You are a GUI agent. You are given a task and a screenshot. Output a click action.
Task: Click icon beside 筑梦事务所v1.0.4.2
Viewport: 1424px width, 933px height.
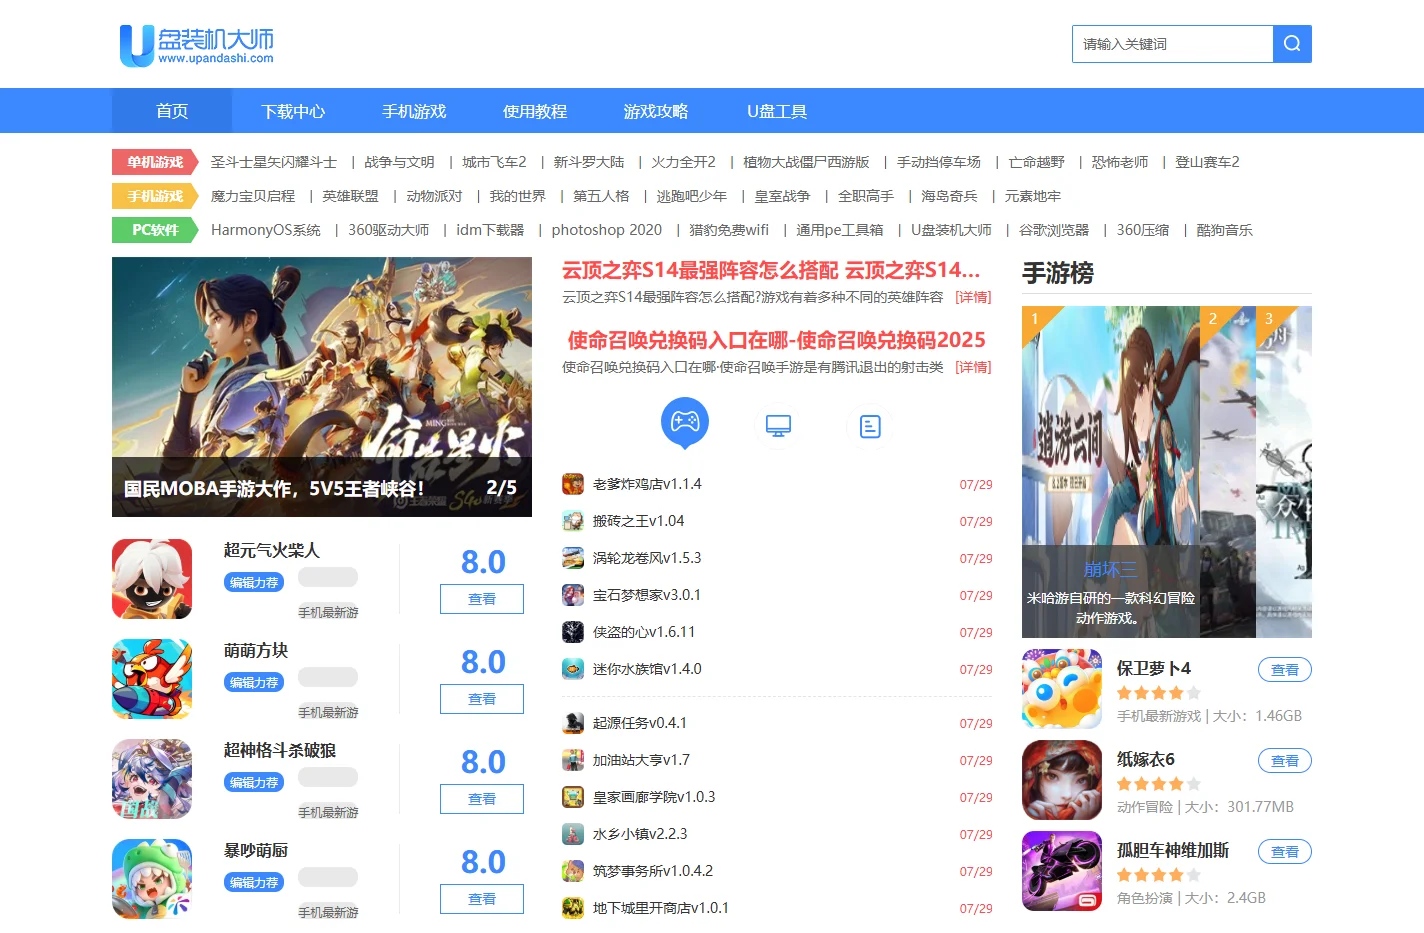point(573,871)
